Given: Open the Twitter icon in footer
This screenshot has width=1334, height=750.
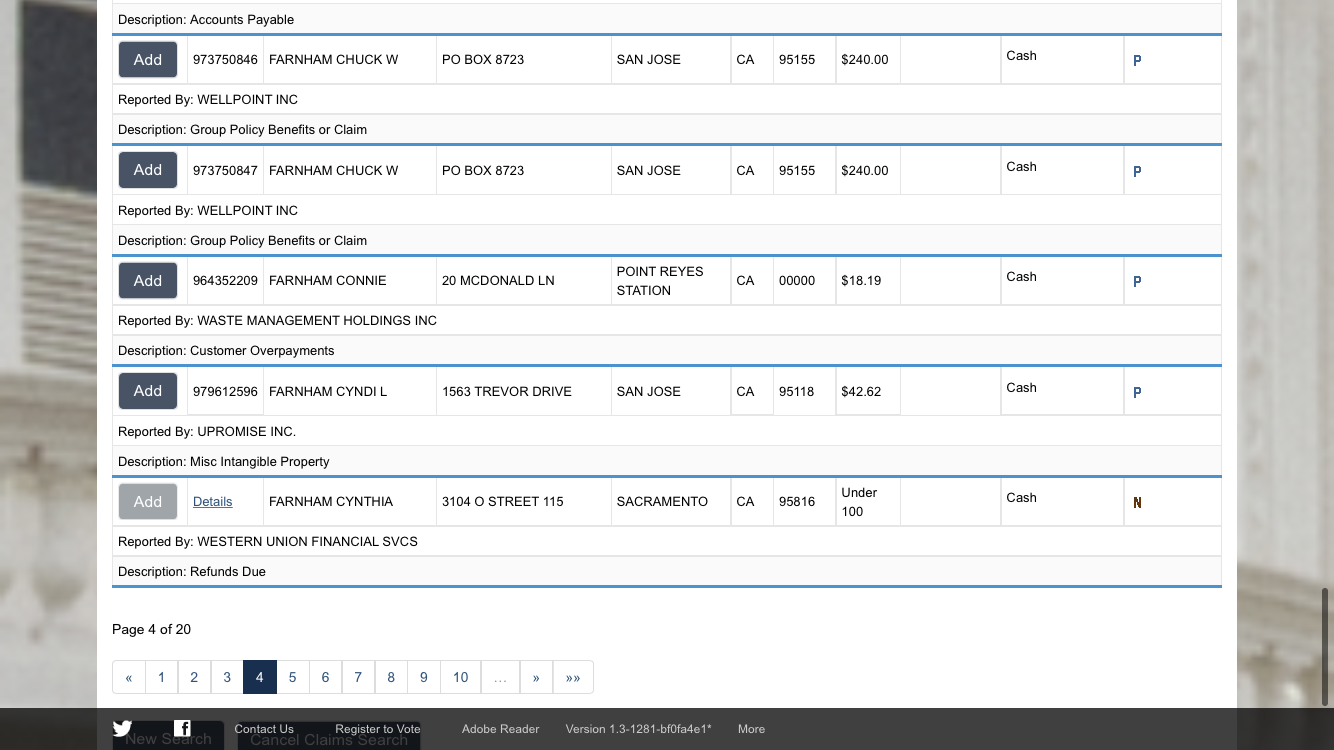Looking at the screenshot, I should pyautogui.click(x=122, y=728).
